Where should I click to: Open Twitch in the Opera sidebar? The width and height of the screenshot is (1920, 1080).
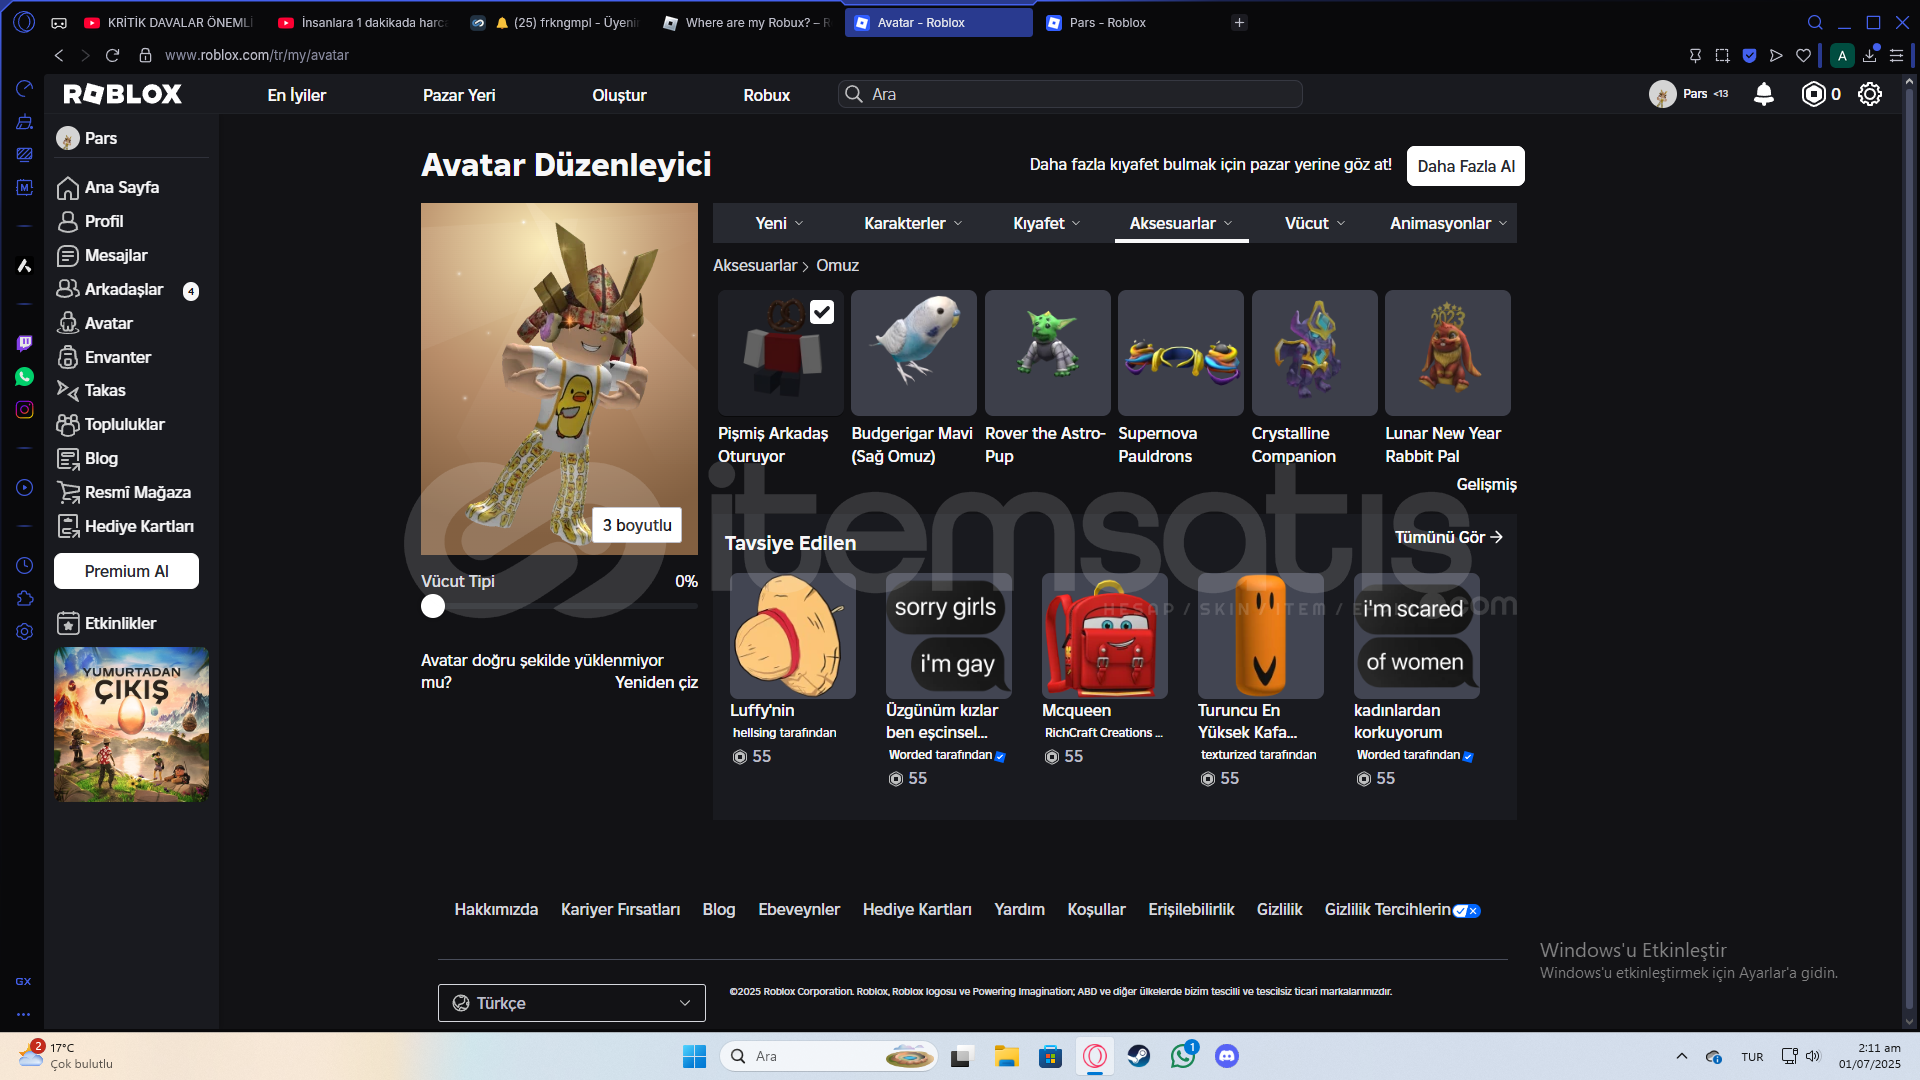tap(24, 343)
